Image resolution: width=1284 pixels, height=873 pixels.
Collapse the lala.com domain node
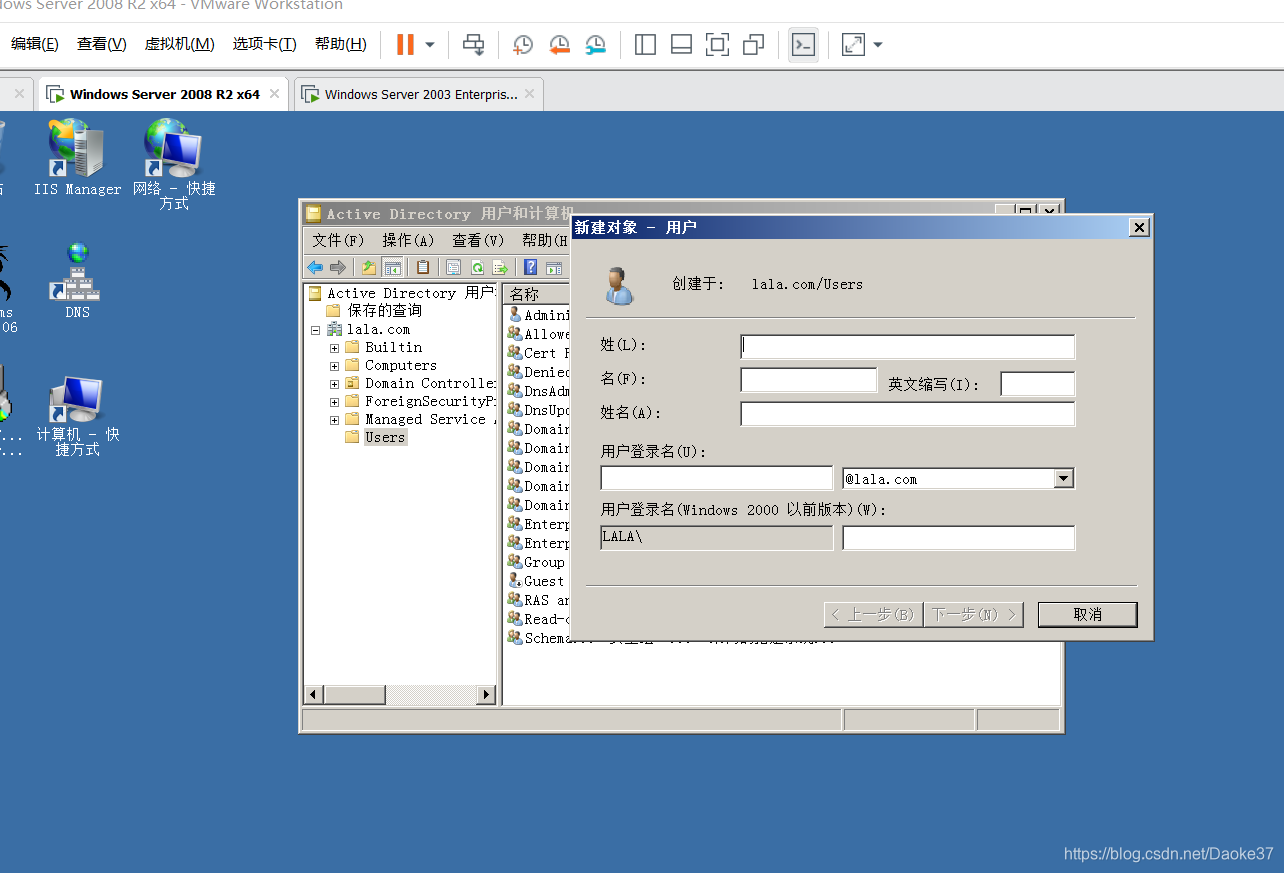tap(316, 330)
